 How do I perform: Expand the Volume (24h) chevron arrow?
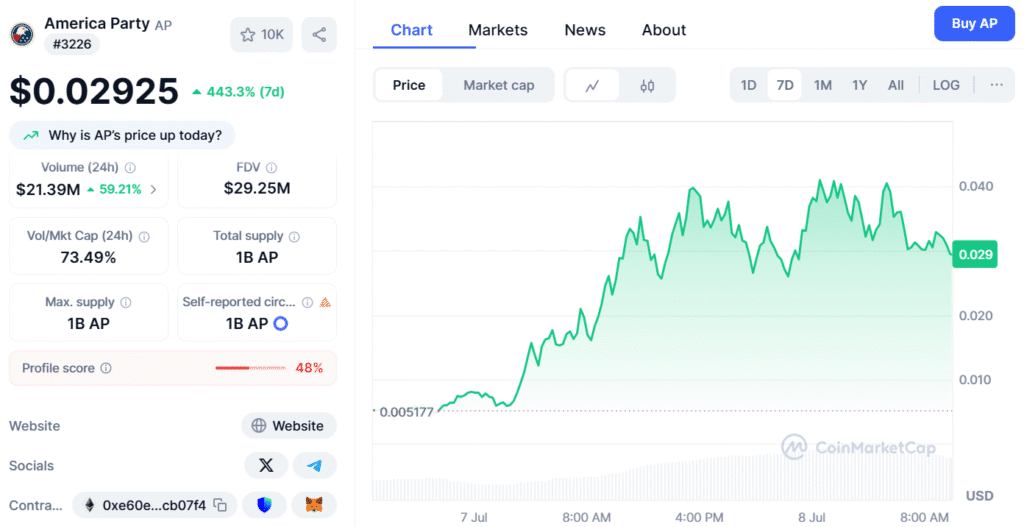point(153,189)
